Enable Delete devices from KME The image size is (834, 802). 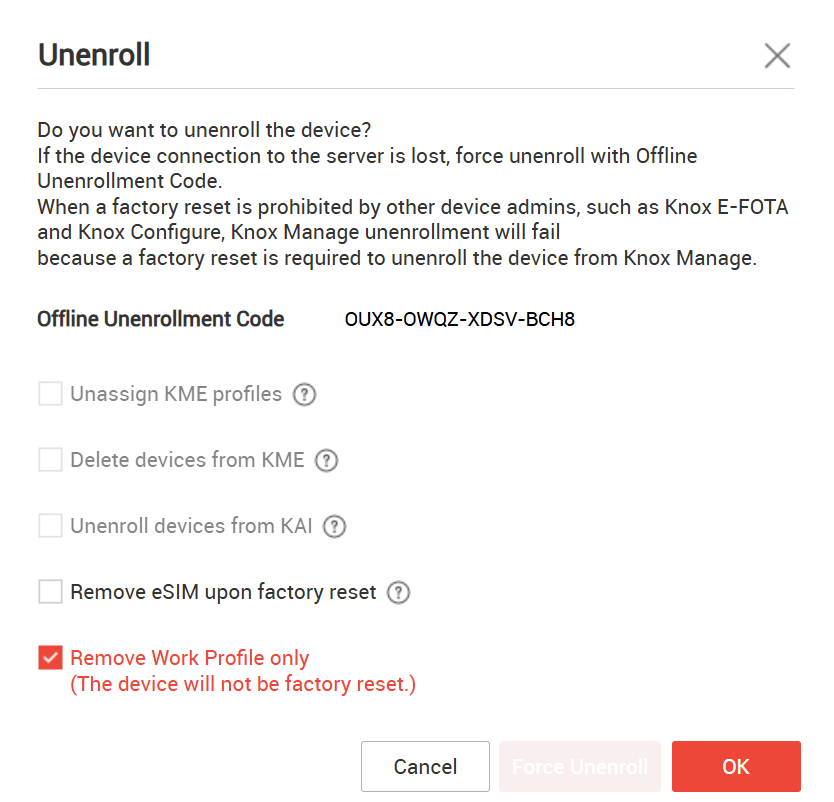[50, 459]
